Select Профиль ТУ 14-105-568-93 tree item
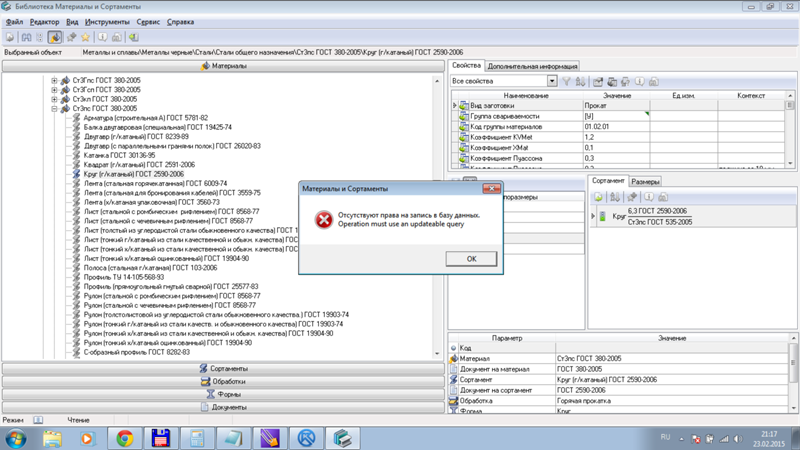Screen dimensions: 800x450 coord(124,277)
